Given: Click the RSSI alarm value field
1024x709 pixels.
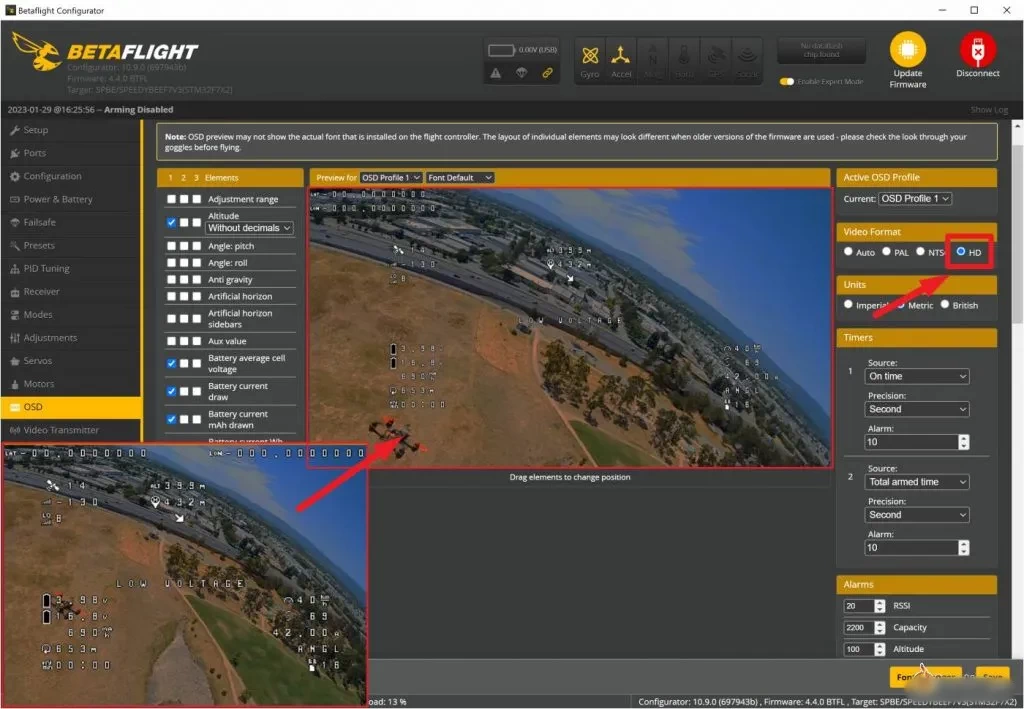Looking at the screenshot, I should (858, 606).
